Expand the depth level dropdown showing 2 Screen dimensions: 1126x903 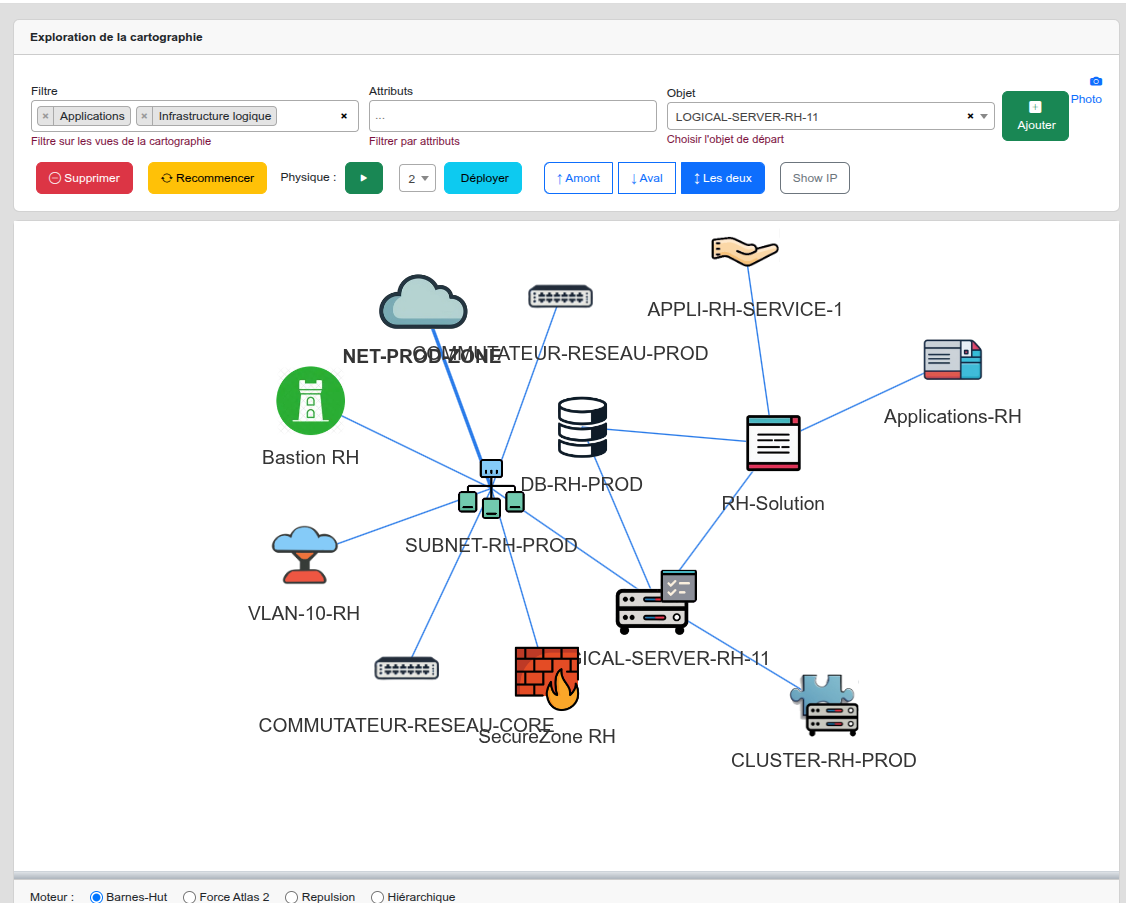(417, 178)
